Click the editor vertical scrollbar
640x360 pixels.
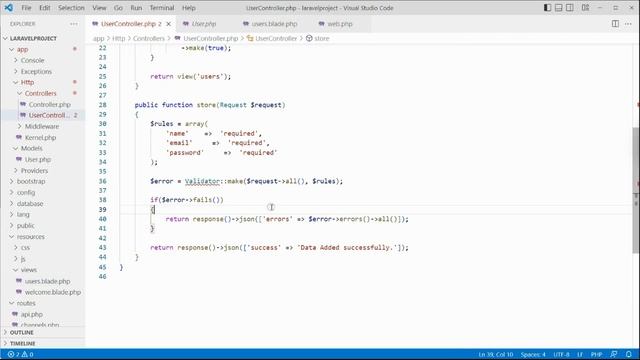636,191
